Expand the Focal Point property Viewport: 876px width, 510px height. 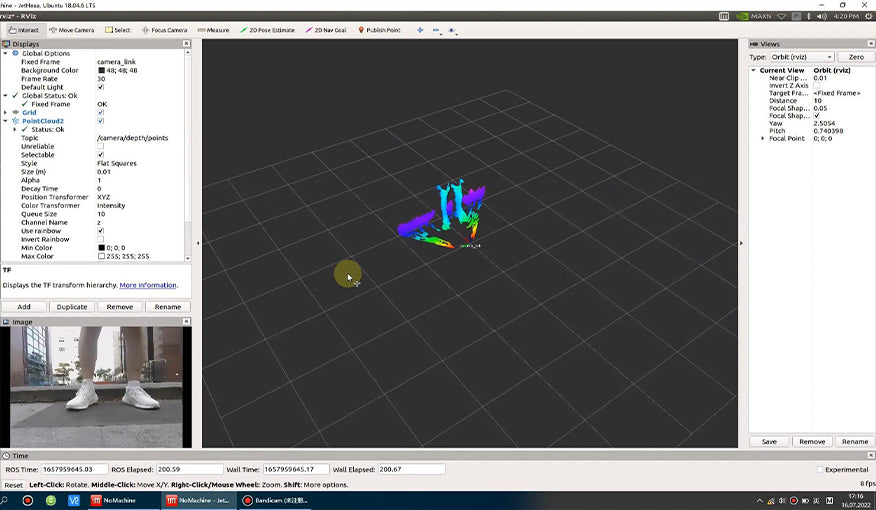point(763,138)
